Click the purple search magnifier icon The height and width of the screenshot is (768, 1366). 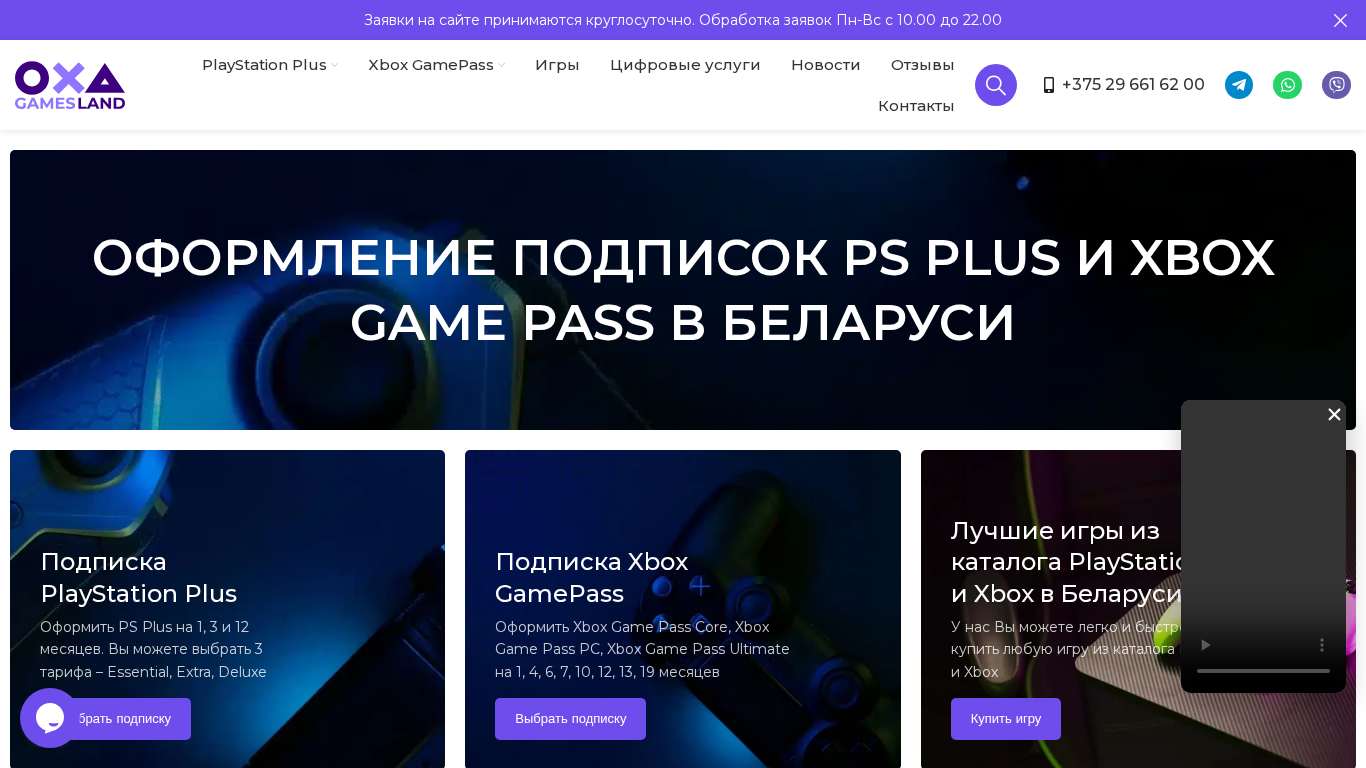click(x=996, y=85)
